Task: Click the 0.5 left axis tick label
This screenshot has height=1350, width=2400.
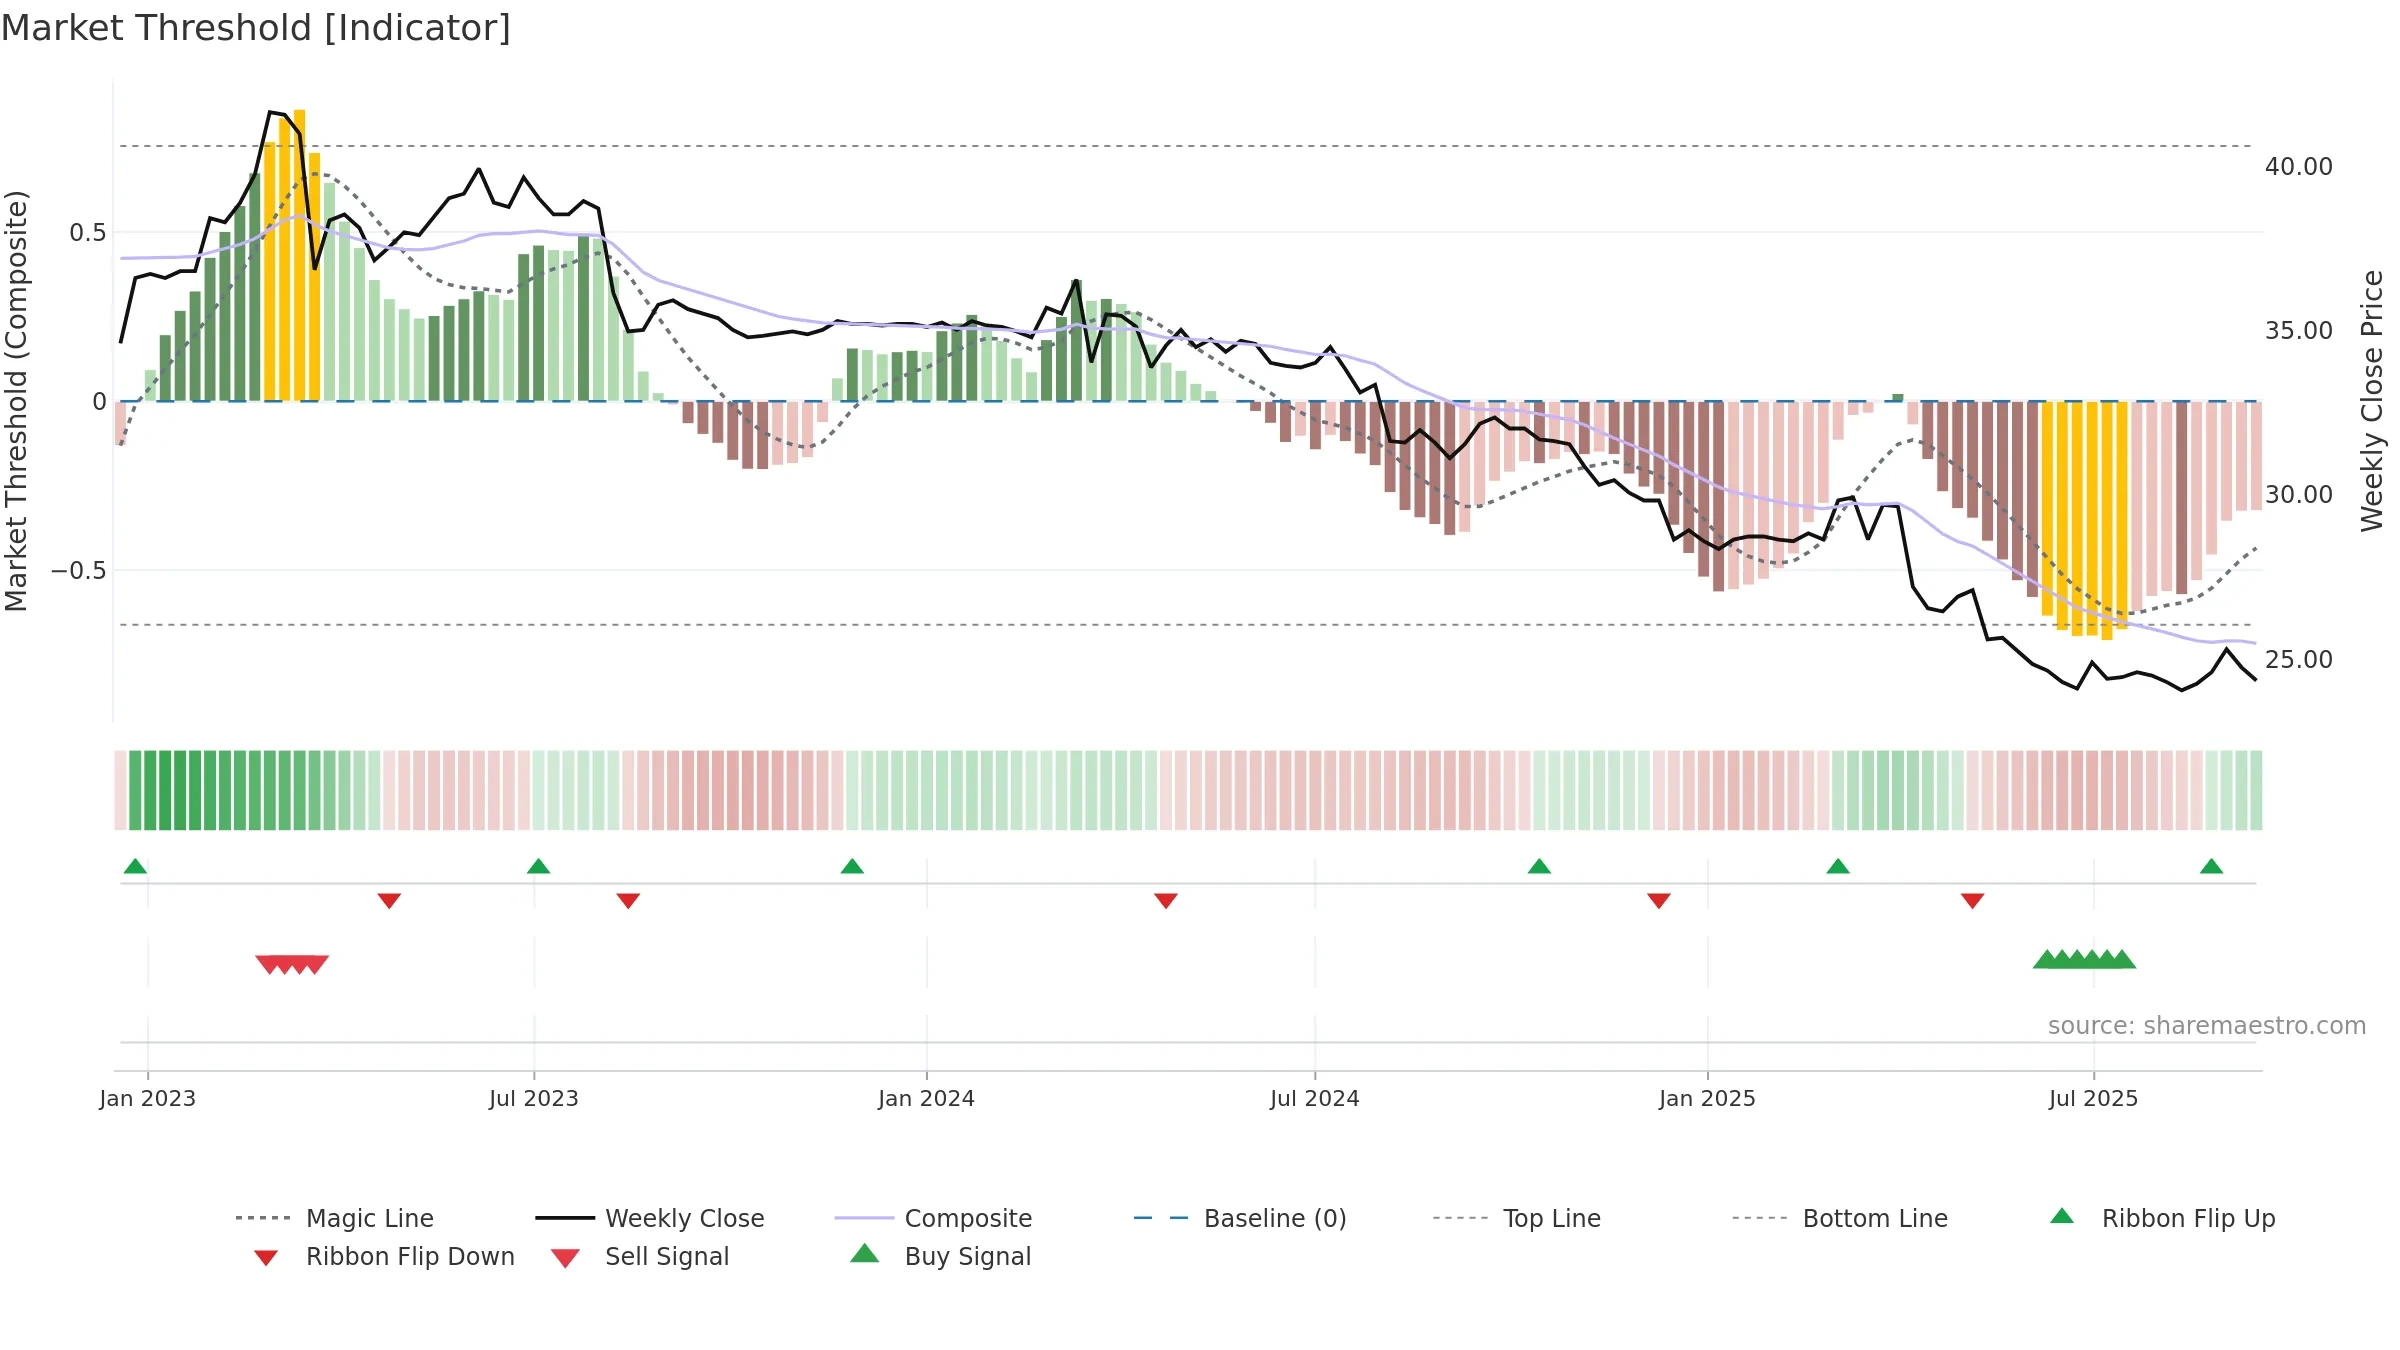Action: [88, 233]
